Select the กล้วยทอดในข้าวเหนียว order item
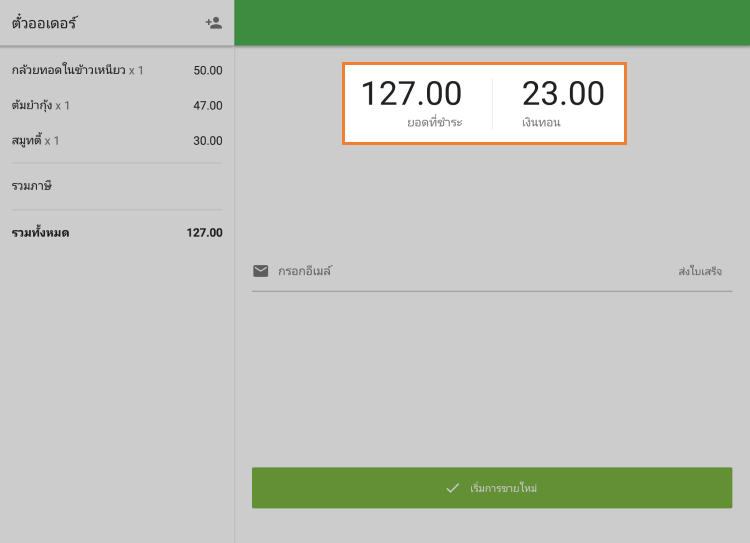The height and width of the screenshot is (543, 750). tap(70, 71)
